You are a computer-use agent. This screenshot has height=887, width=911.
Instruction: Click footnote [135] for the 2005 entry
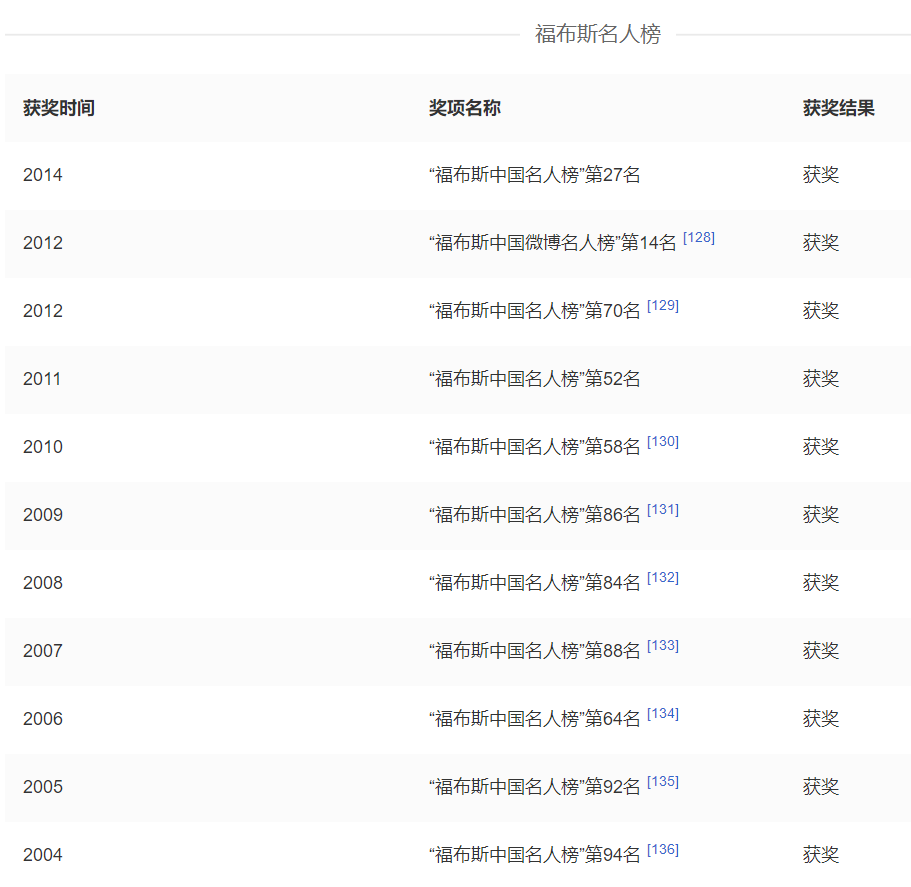[x=662, y=782]
